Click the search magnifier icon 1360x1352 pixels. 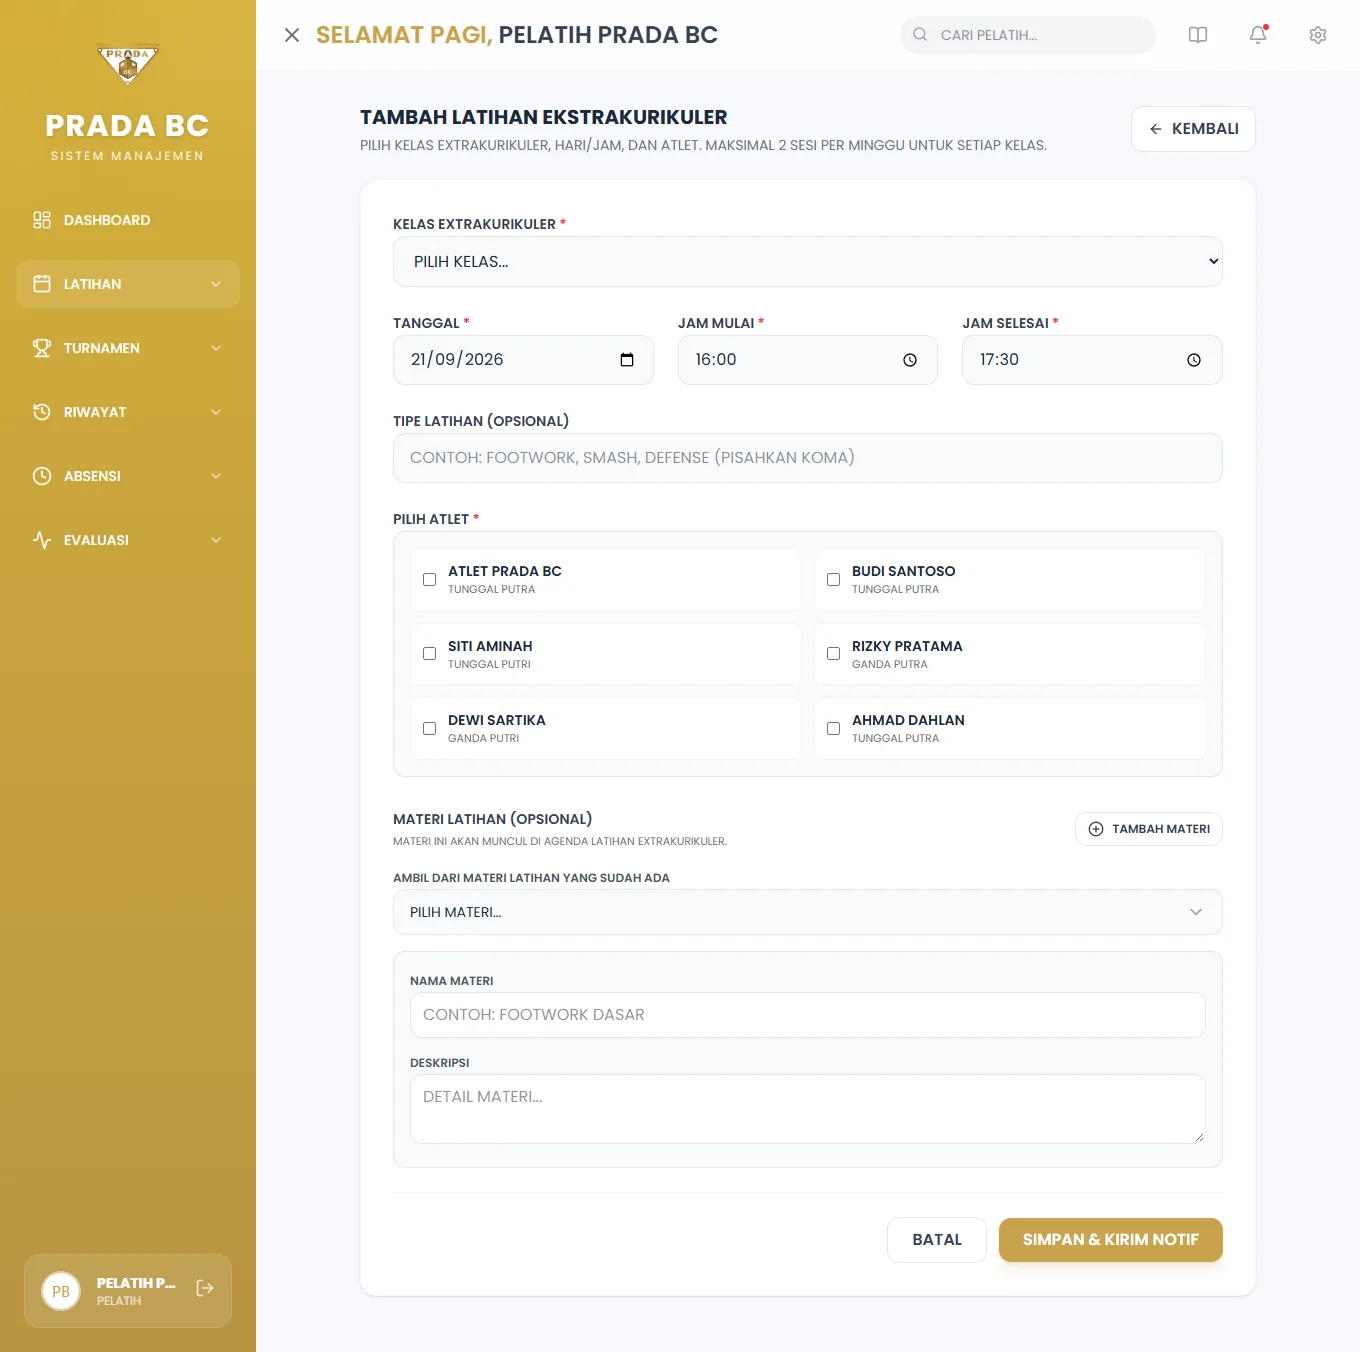920,35
